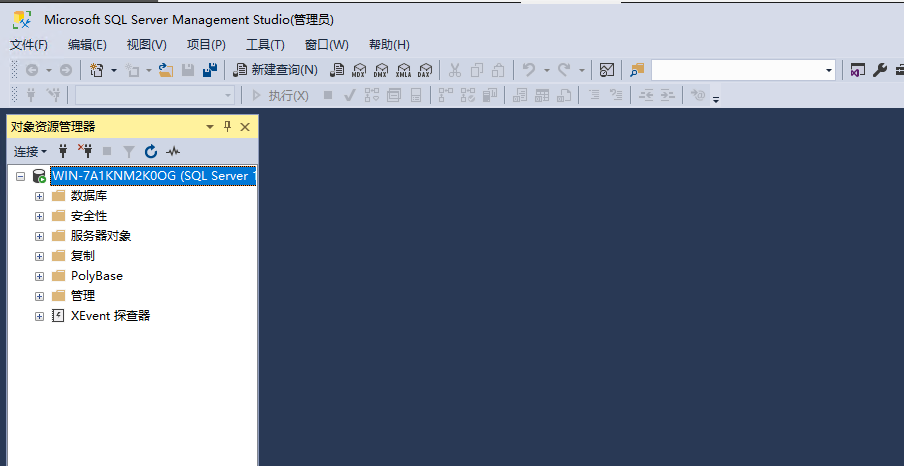Click the Copy toolbar icon
The height and width of the screenshot is (466, 904).
pos(477,70)
